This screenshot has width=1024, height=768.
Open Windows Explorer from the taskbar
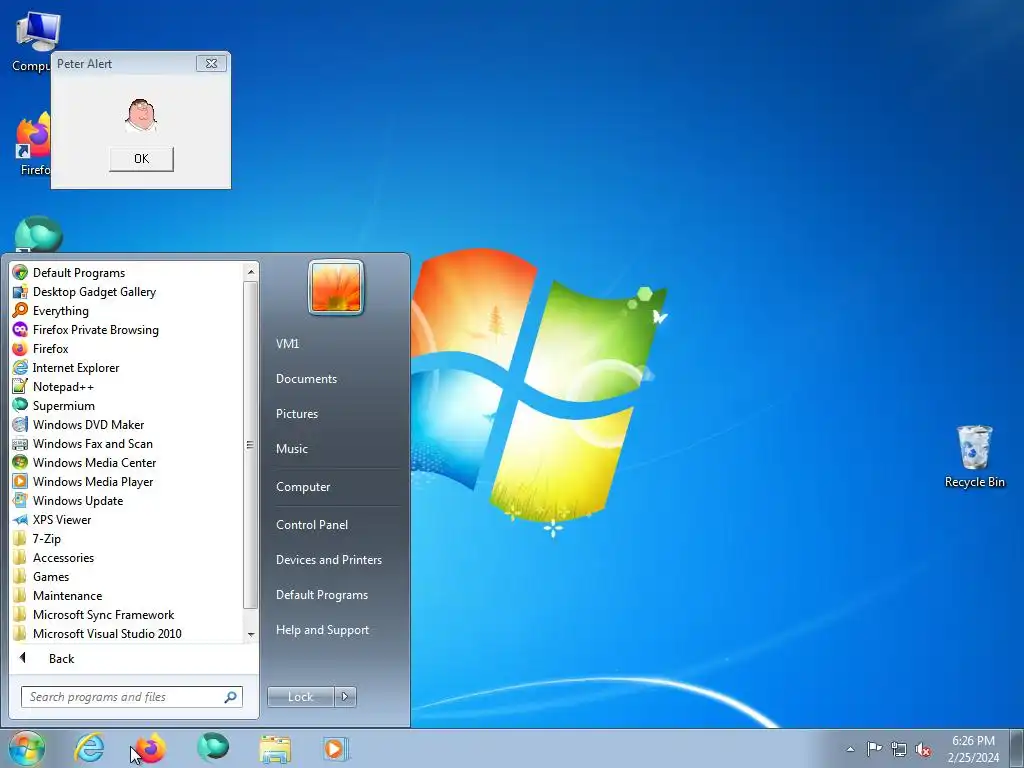(275, 748)
